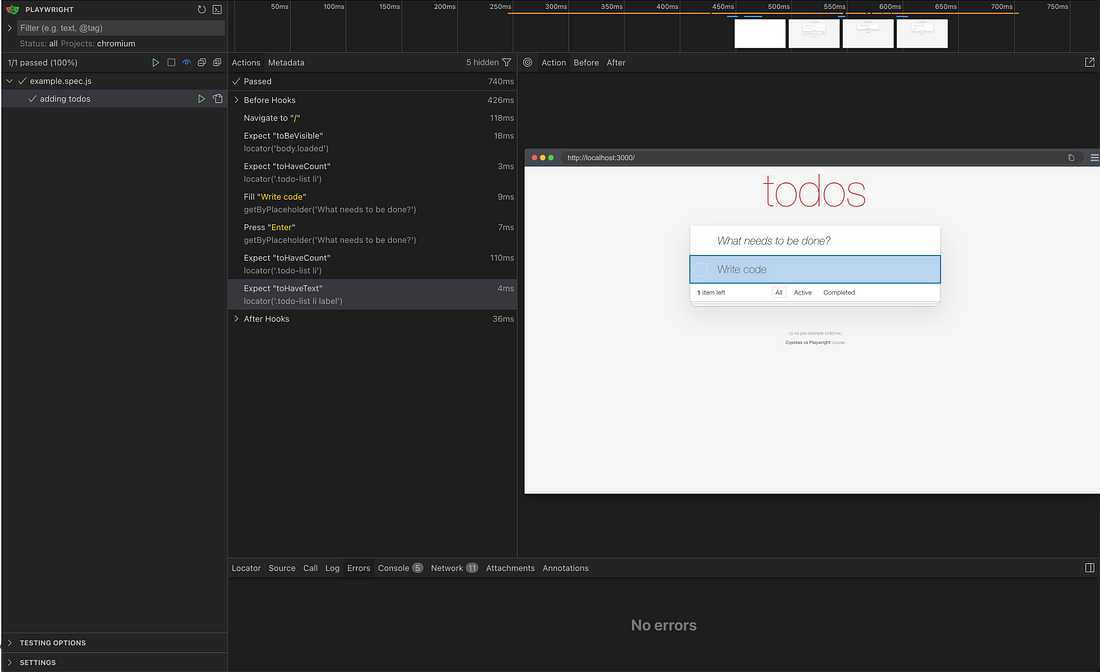Click the 500ms mark on the timeline
This screenshot has height=672, width=1100.
click(x=778, y=6)
